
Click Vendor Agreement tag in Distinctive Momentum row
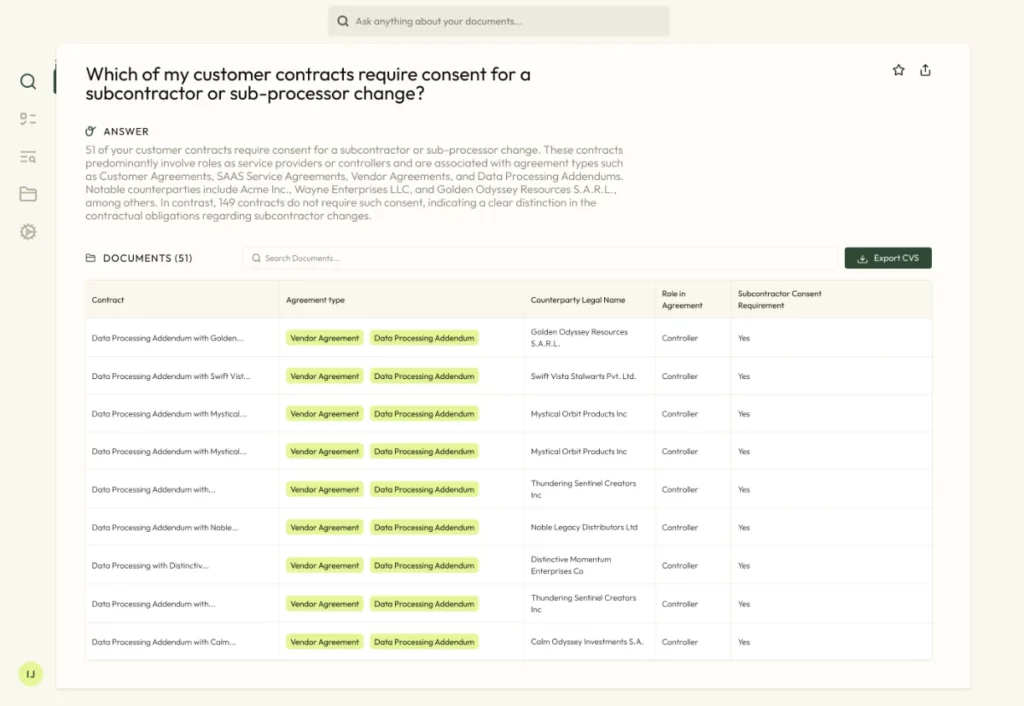pos(325,566)
